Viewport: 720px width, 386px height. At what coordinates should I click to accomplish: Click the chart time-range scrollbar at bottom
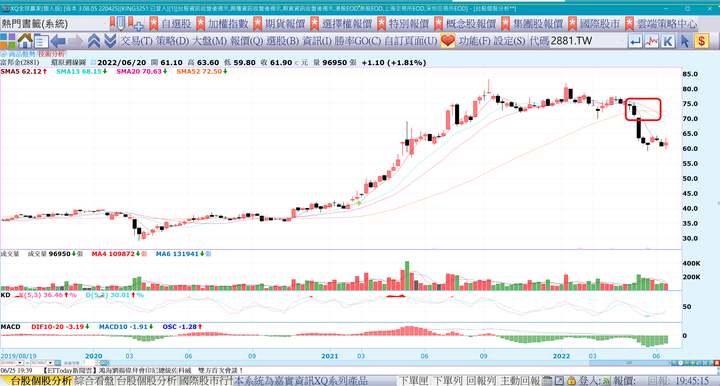click(x=629, y=363)
